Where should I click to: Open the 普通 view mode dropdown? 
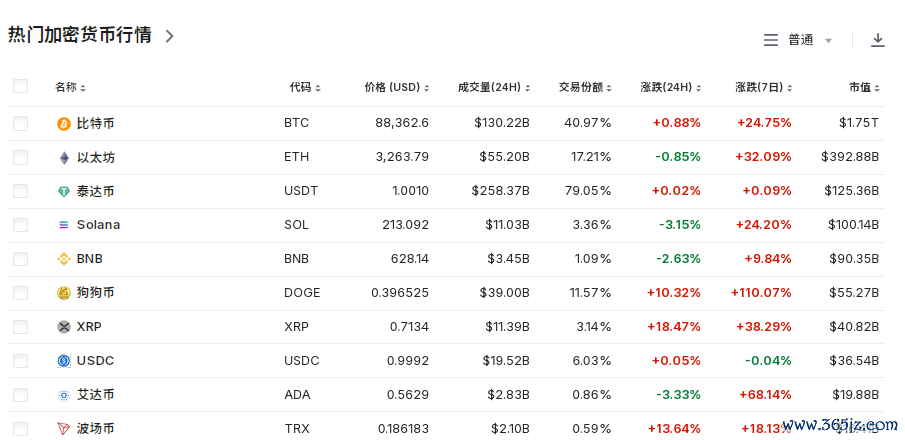pos(810,40)
